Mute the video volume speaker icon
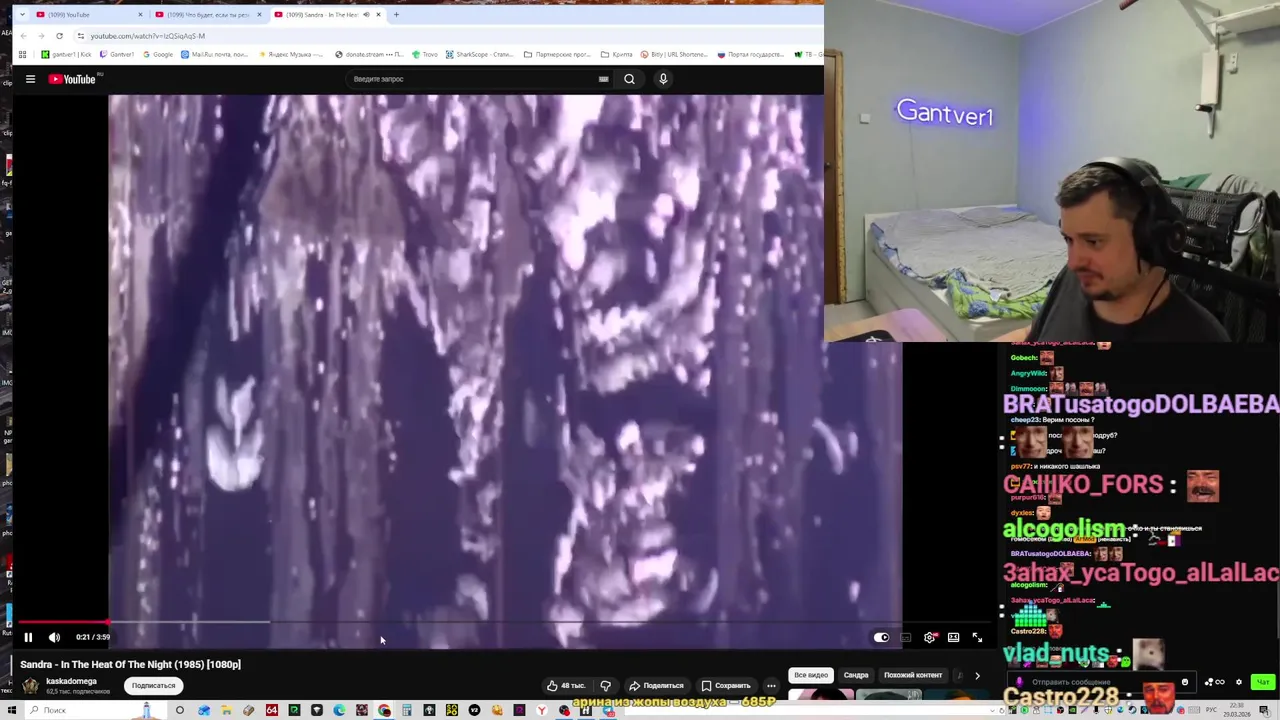This screenshot has height=720, width=1280. tap(54, 637)
